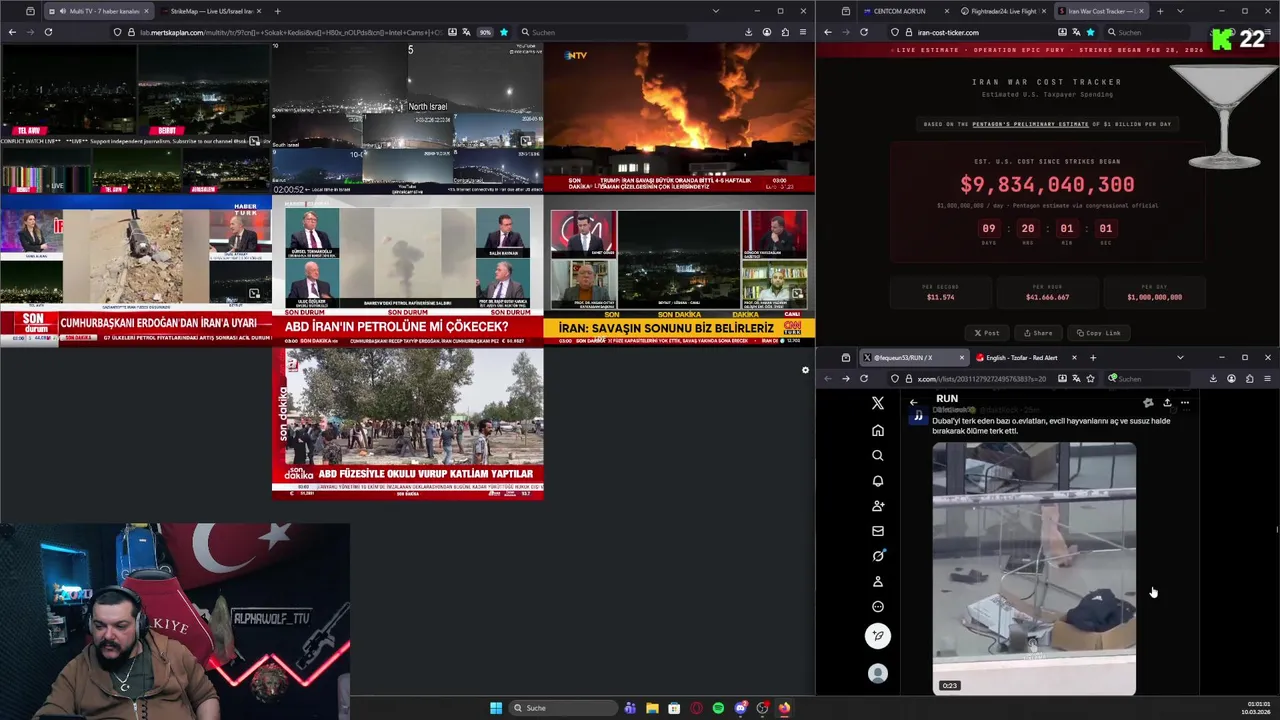Click taskbar Suche search box
1280x720 pixels.
click(x=562, y=708)
